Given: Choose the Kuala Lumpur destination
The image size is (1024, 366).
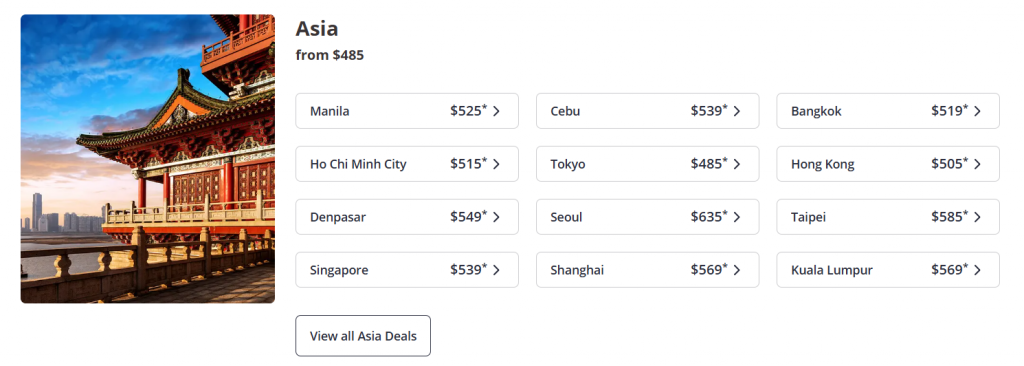Looking at the screenshot, I should point(888,270).
